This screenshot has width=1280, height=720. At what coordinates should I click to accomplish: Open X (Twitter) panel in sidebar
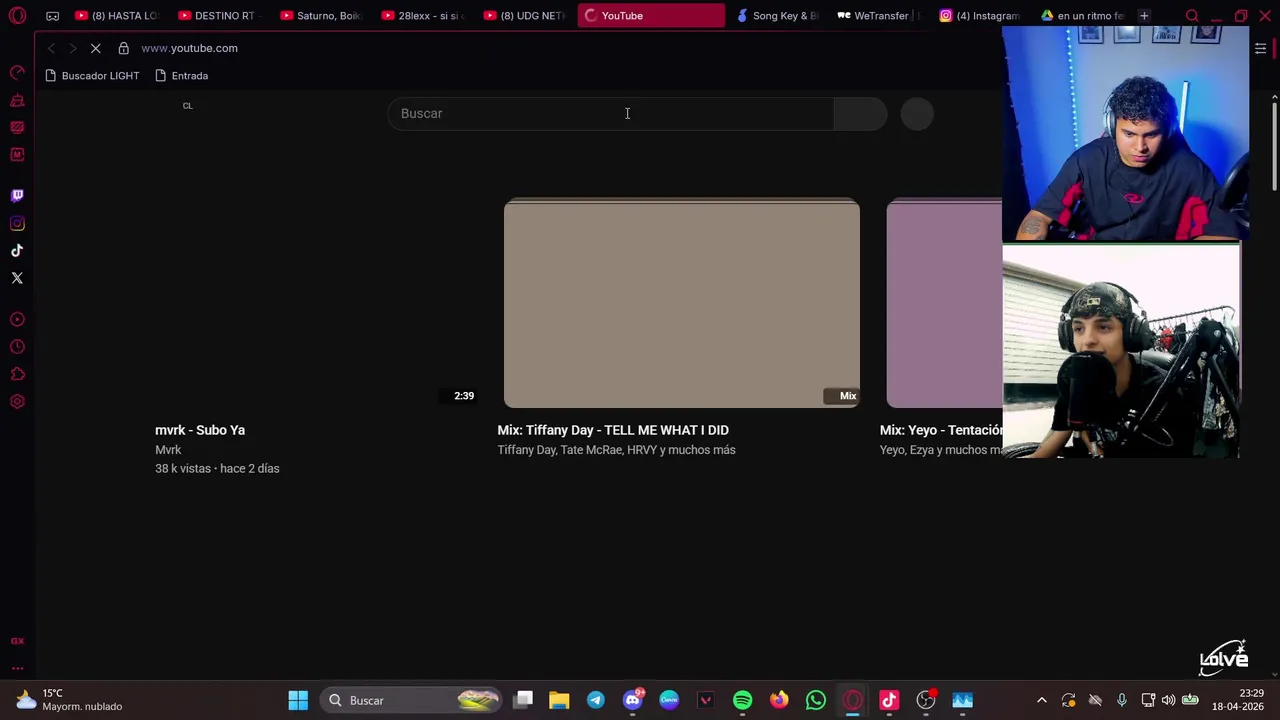click(x=17, y=278)
